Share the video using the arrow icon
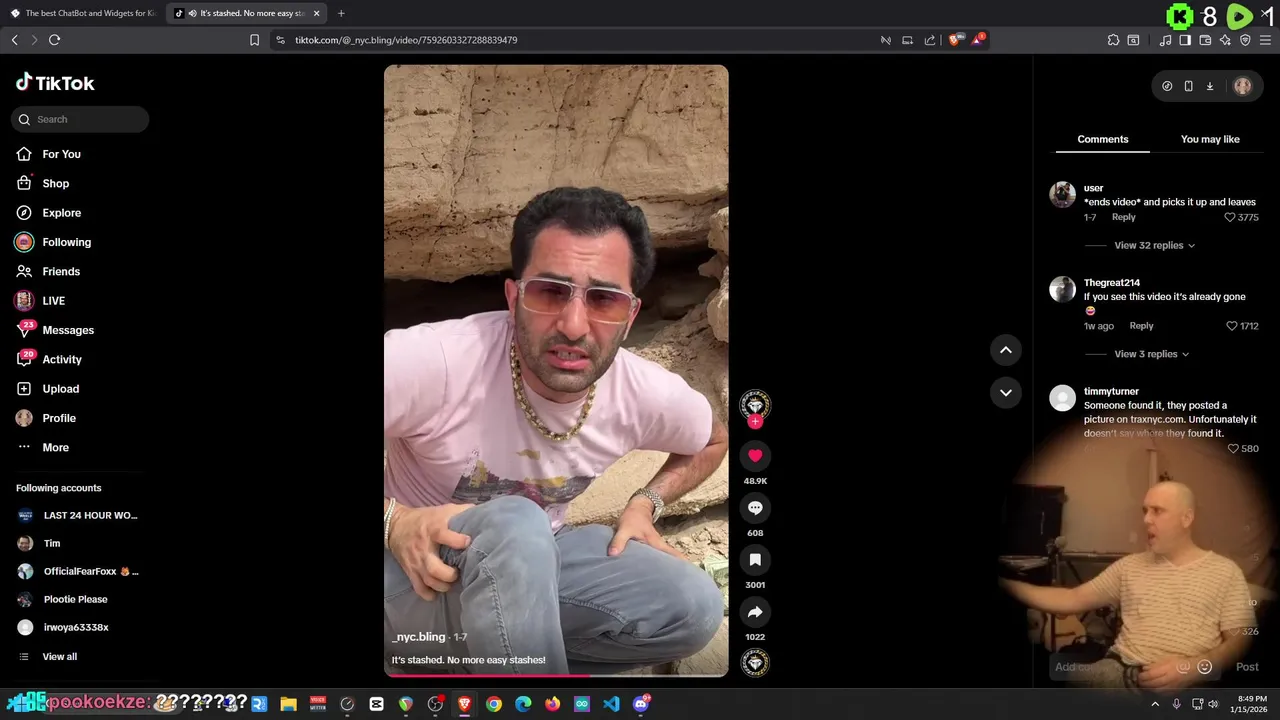This screenshot has width=1280, height=720. [755, 612]
